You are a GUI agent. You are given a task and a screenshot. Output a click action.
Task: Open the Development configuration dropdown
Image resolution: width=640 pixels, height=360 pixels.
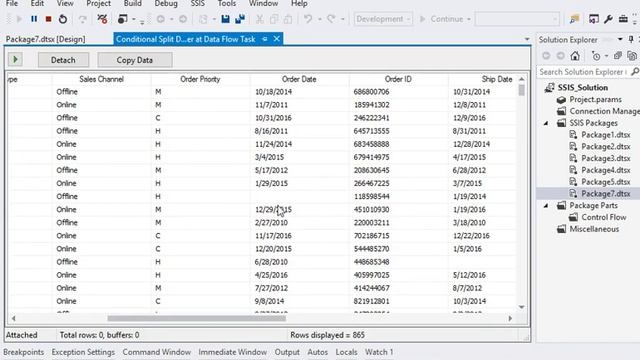coord(383,19)
